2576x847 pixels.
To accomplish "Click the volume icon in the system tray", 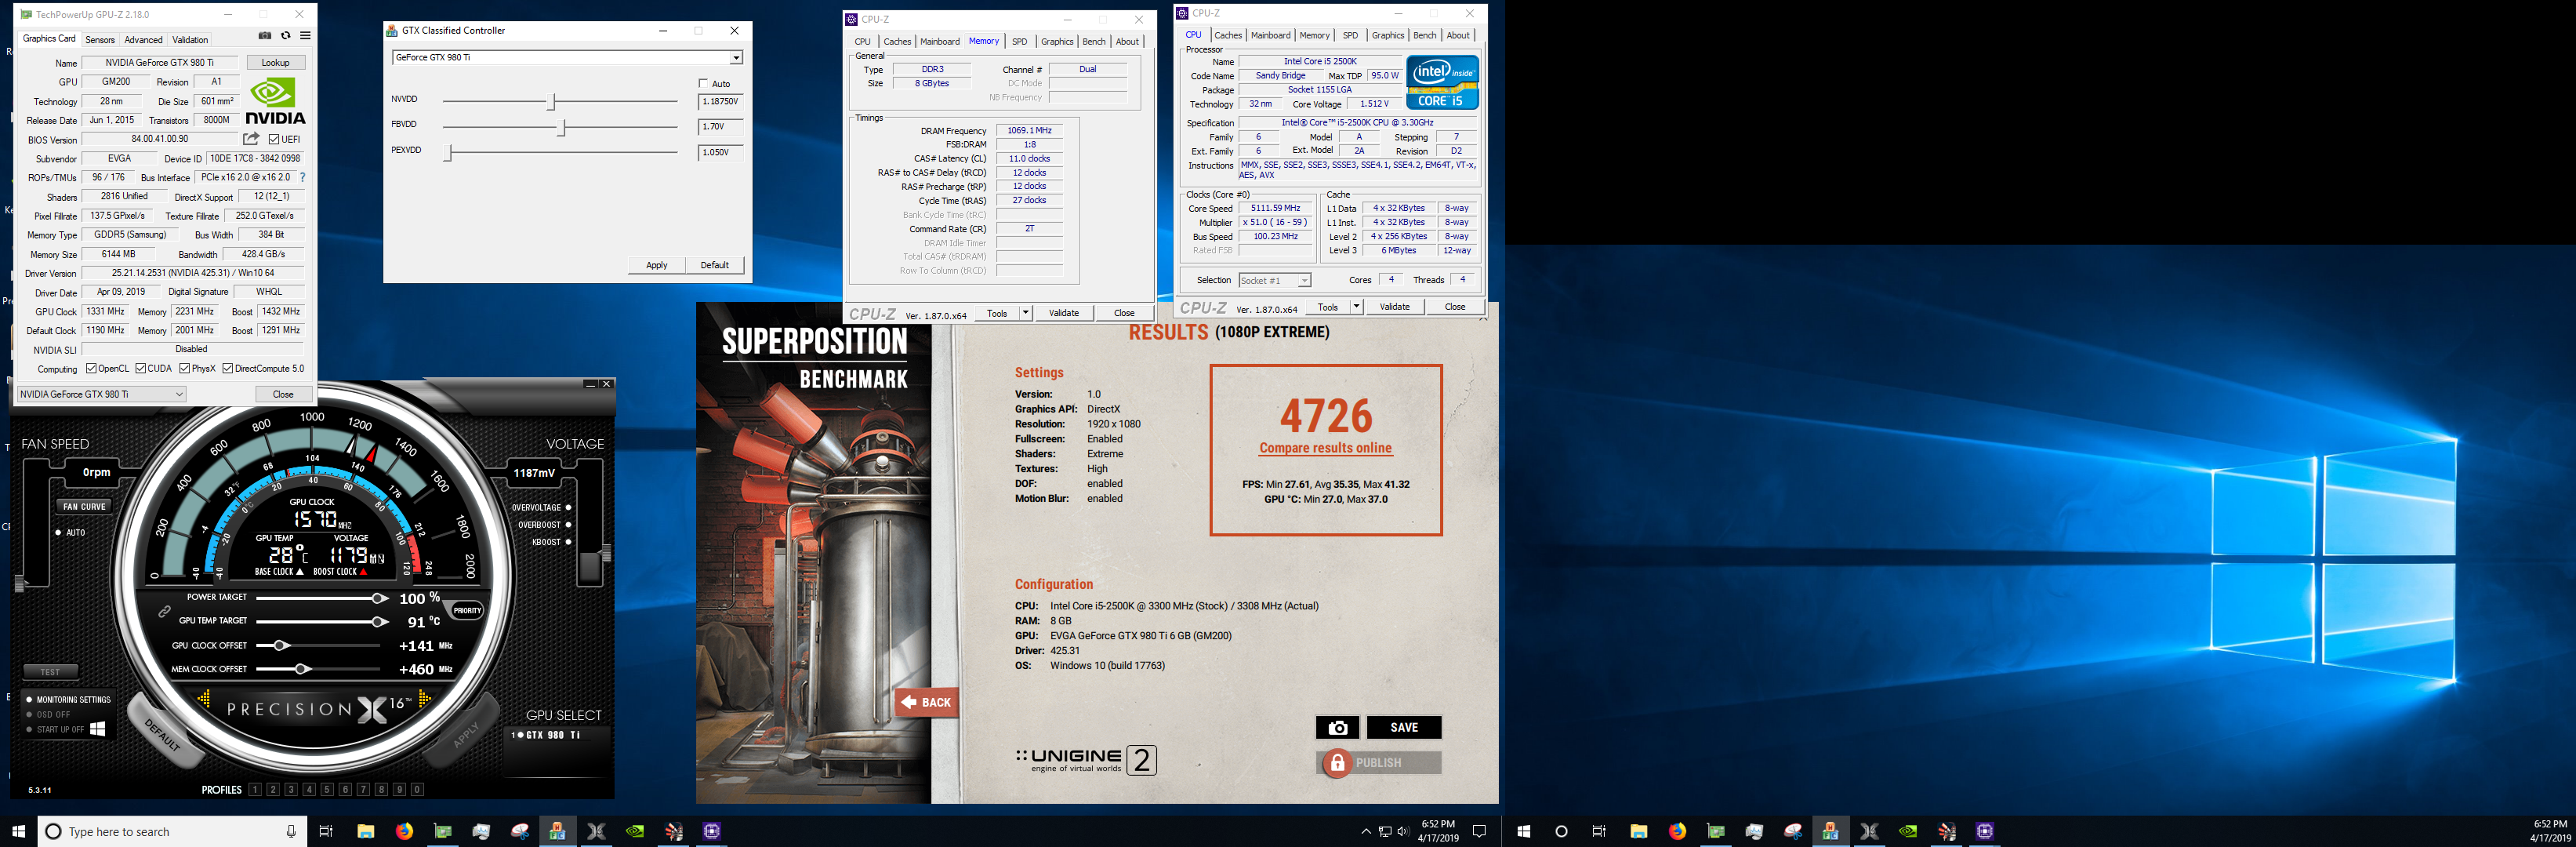I will click(x=1403, y=831).
